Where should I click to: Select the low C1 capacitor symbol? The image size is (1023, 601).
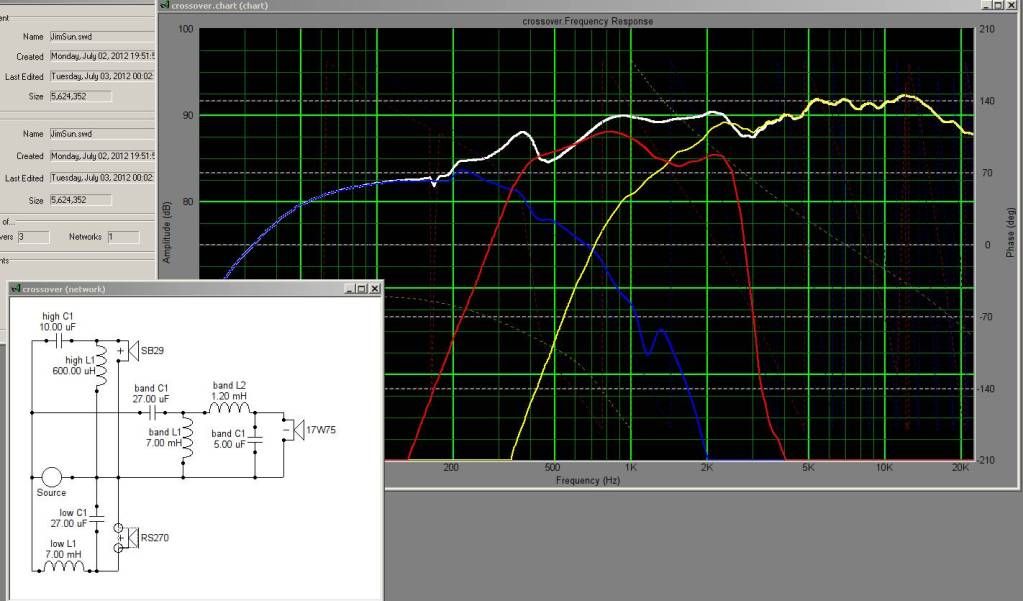coord(97,518)
